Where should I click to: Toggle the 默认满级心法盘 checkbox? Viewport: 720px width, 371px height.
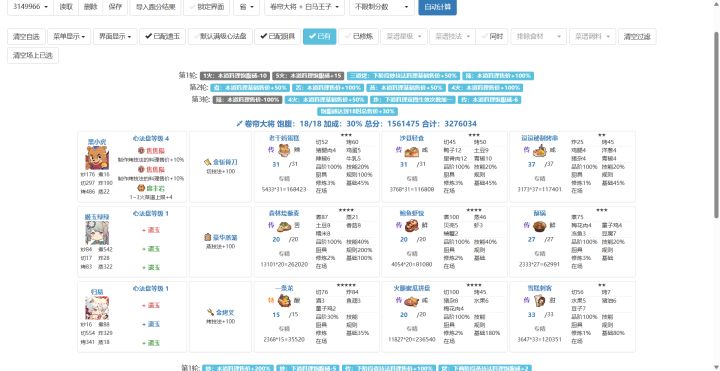pos(220,36)
